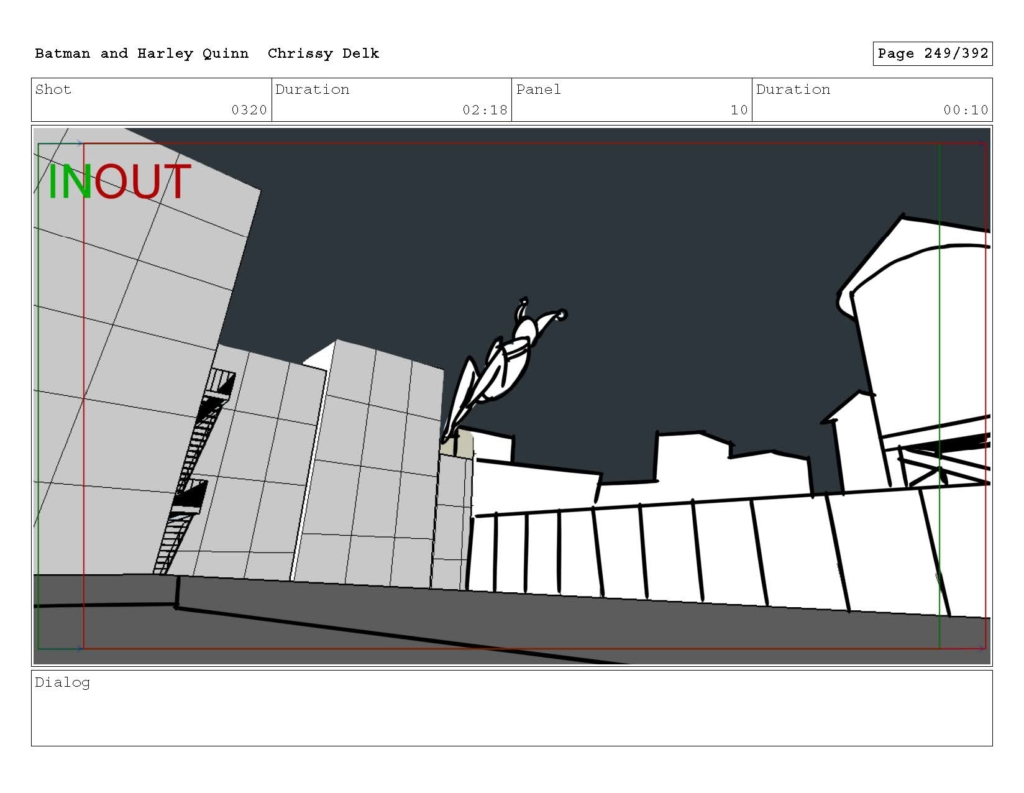Click the red 'OUT' camera label

(142, 182)
